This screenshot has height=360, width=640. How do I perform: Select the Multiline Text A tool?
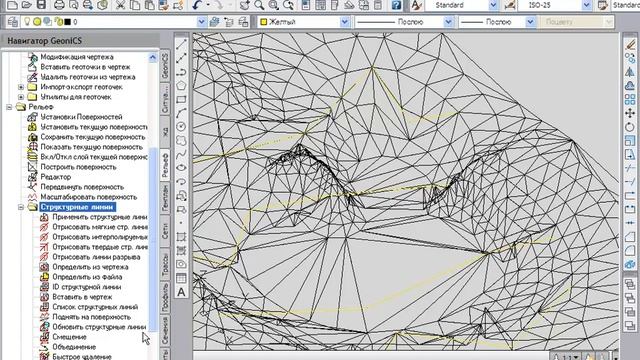(x=181, y=292)
